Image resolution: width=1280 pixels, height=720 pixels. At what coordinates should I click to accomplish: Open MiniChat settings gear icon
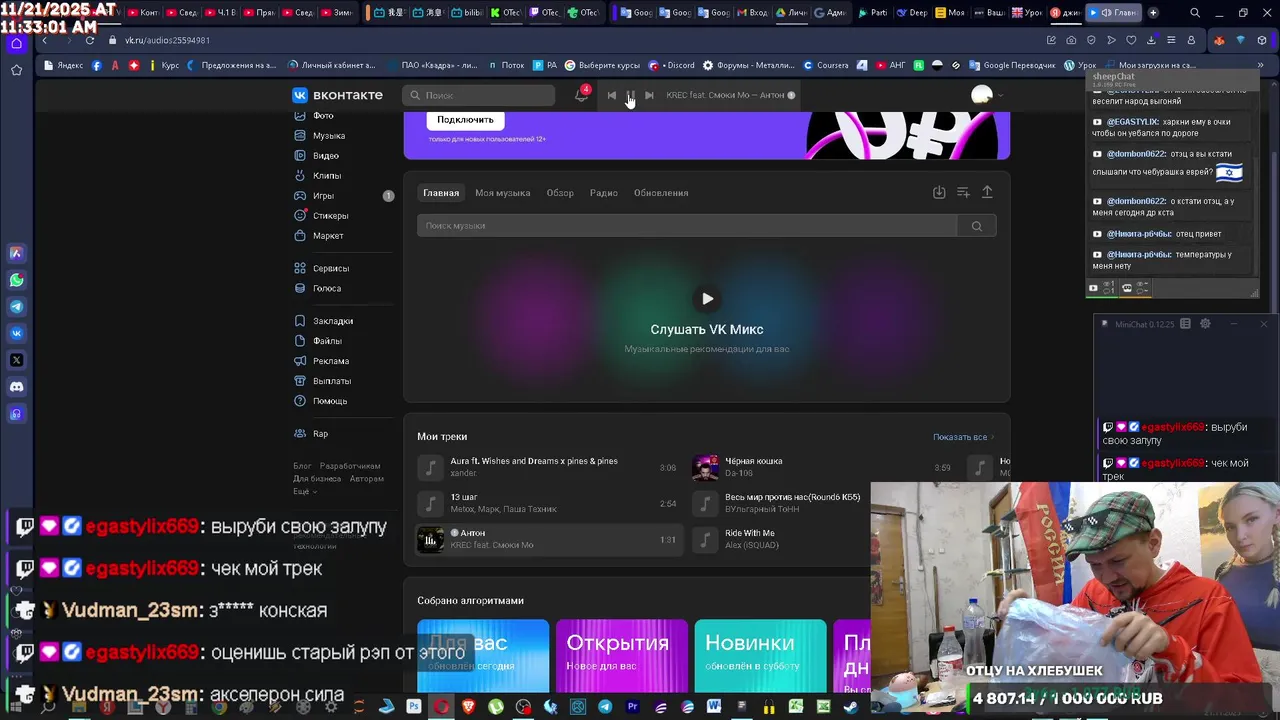pos(1205,324)
